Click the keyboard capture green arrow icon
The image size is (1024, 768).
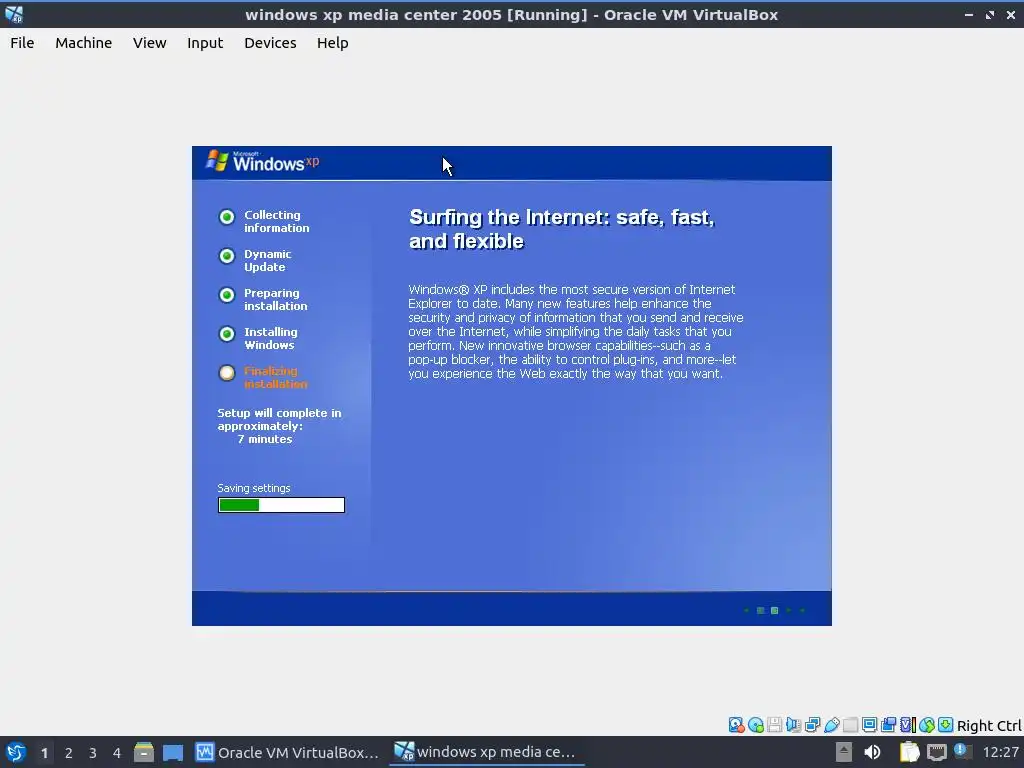pyautogui.click(x=946, y=725)
